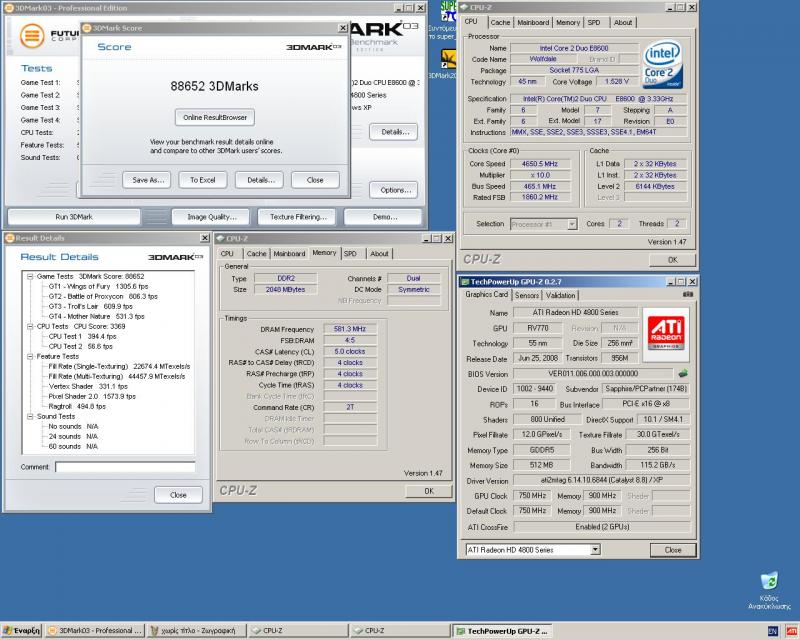Screen dimensions: 800x640
Task: Click the BIOS save chip icon in GPU-Z
Action: point(683,374)
